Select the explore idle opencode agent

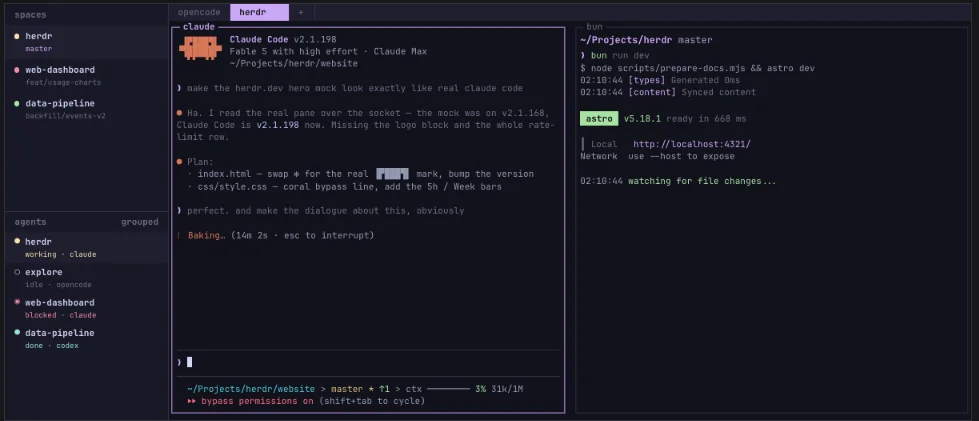87,278
